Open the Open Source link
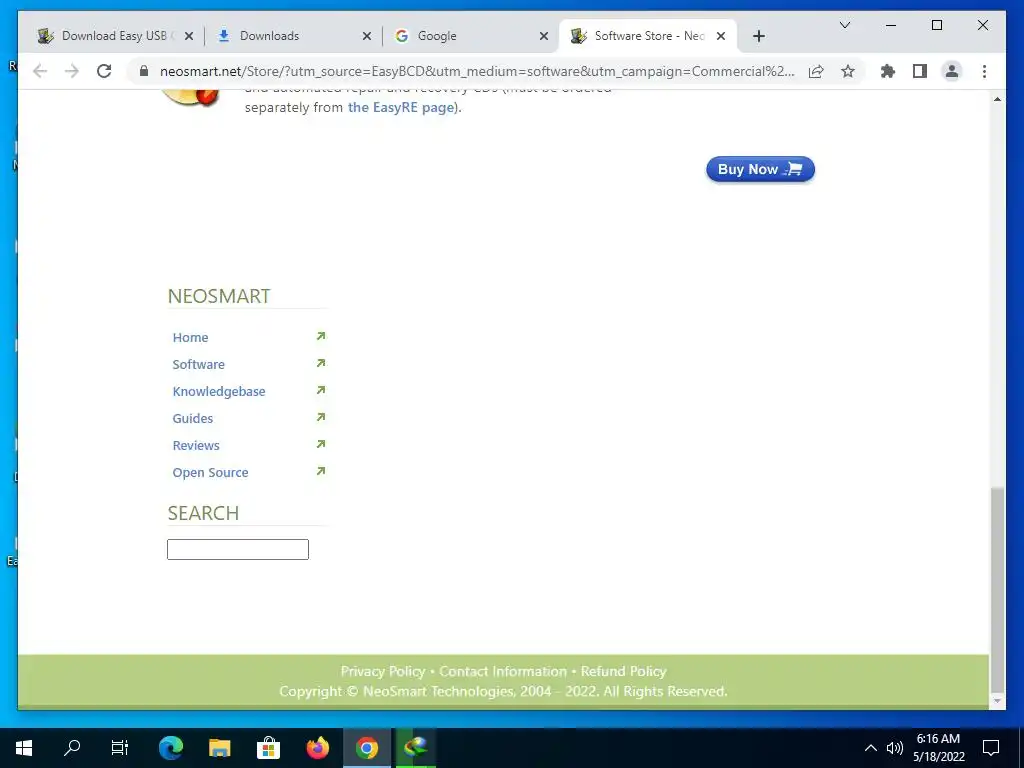This screenshot has height=768, width=1024. pyautogui.click(x=210, y=472)
